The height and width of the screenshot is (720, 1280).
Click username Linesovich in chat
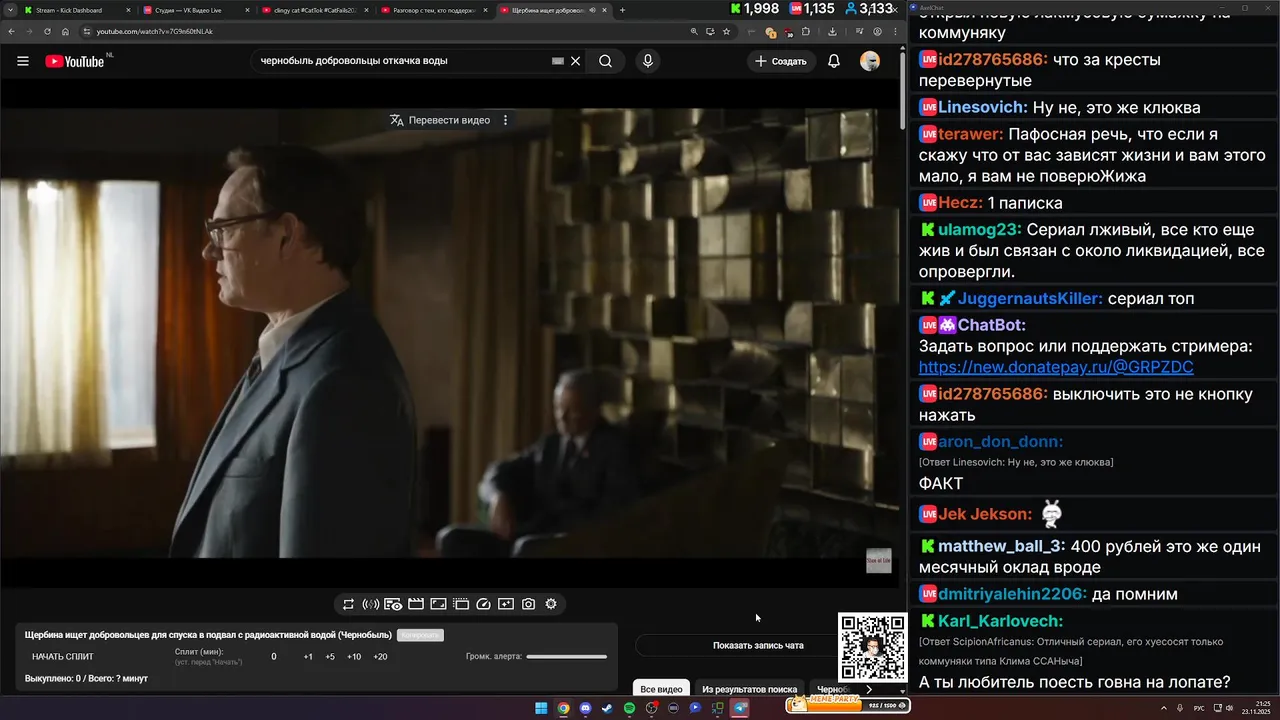982,107
